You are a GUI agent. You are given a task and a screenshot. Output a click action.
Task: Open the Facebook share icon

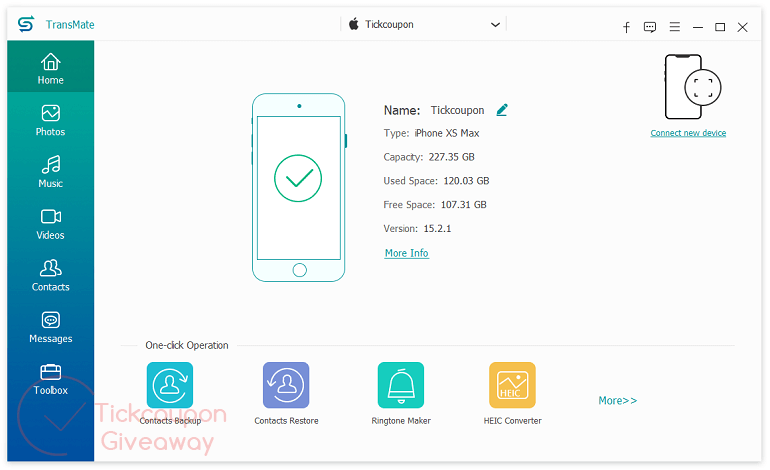[626, 27]
